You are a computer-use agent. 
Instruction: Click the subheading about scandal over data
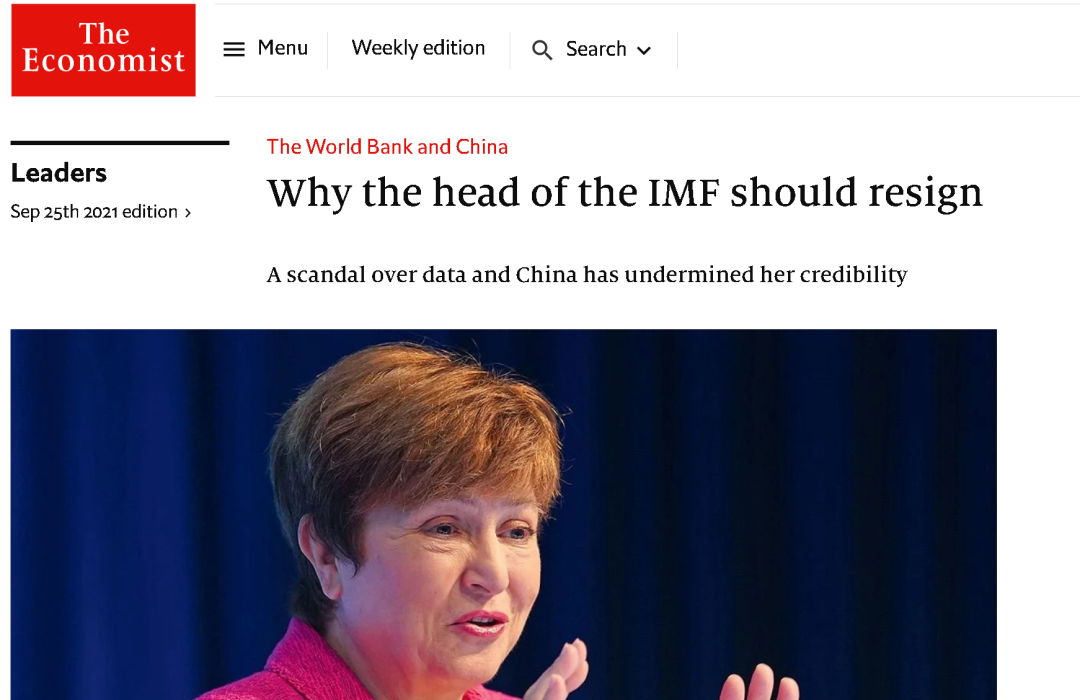tap(587, 275)
